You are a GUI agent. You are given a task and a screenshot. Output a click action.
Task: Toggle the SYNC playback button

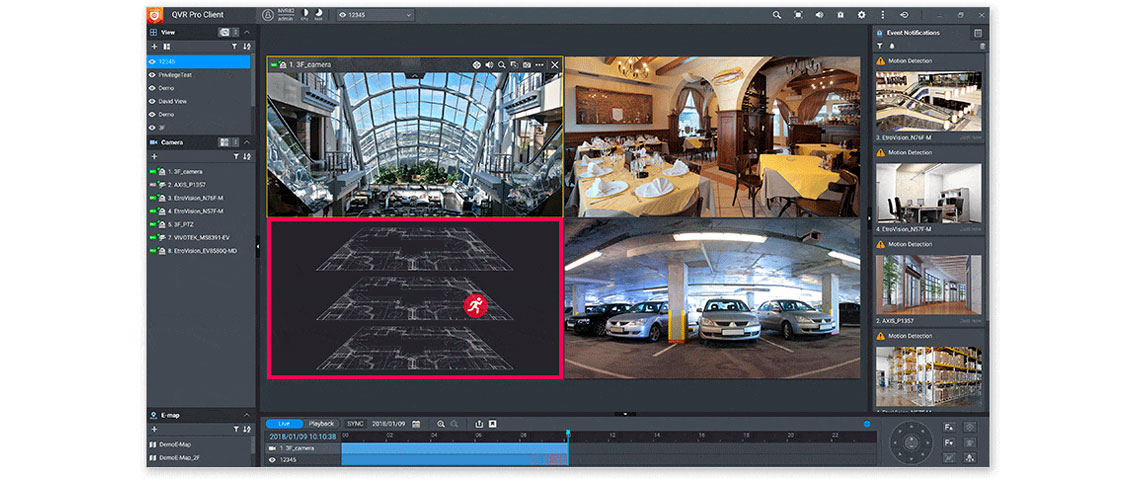pyautogui.click(x=355, y=424)
